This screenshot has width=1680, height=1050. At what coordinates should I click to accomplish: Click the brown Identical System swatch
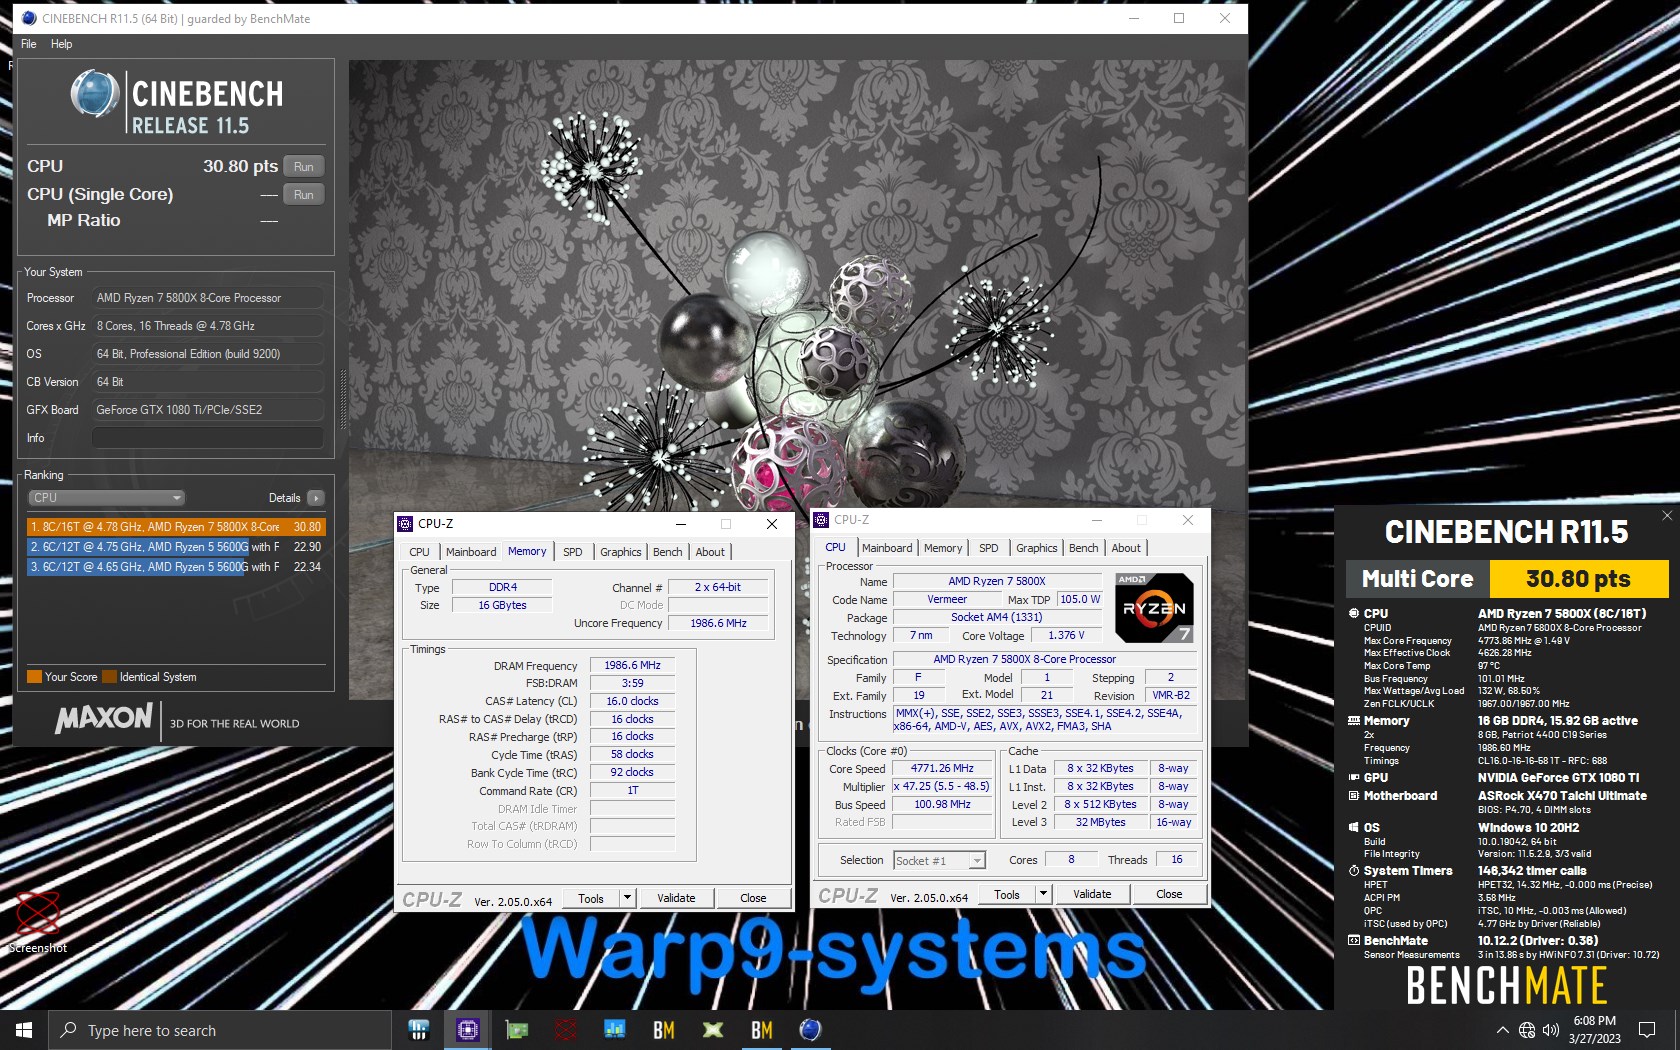coord(109,677)
